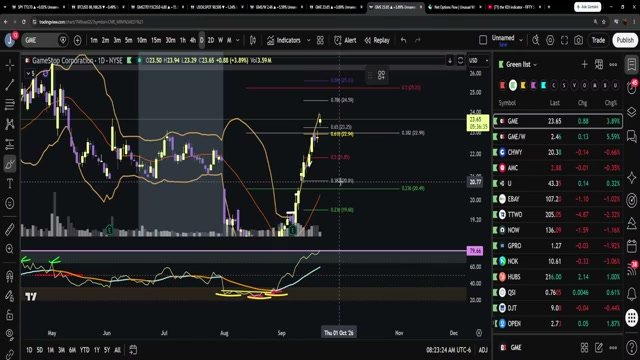Expand the favorite indicators dropdown arrow

309,40
